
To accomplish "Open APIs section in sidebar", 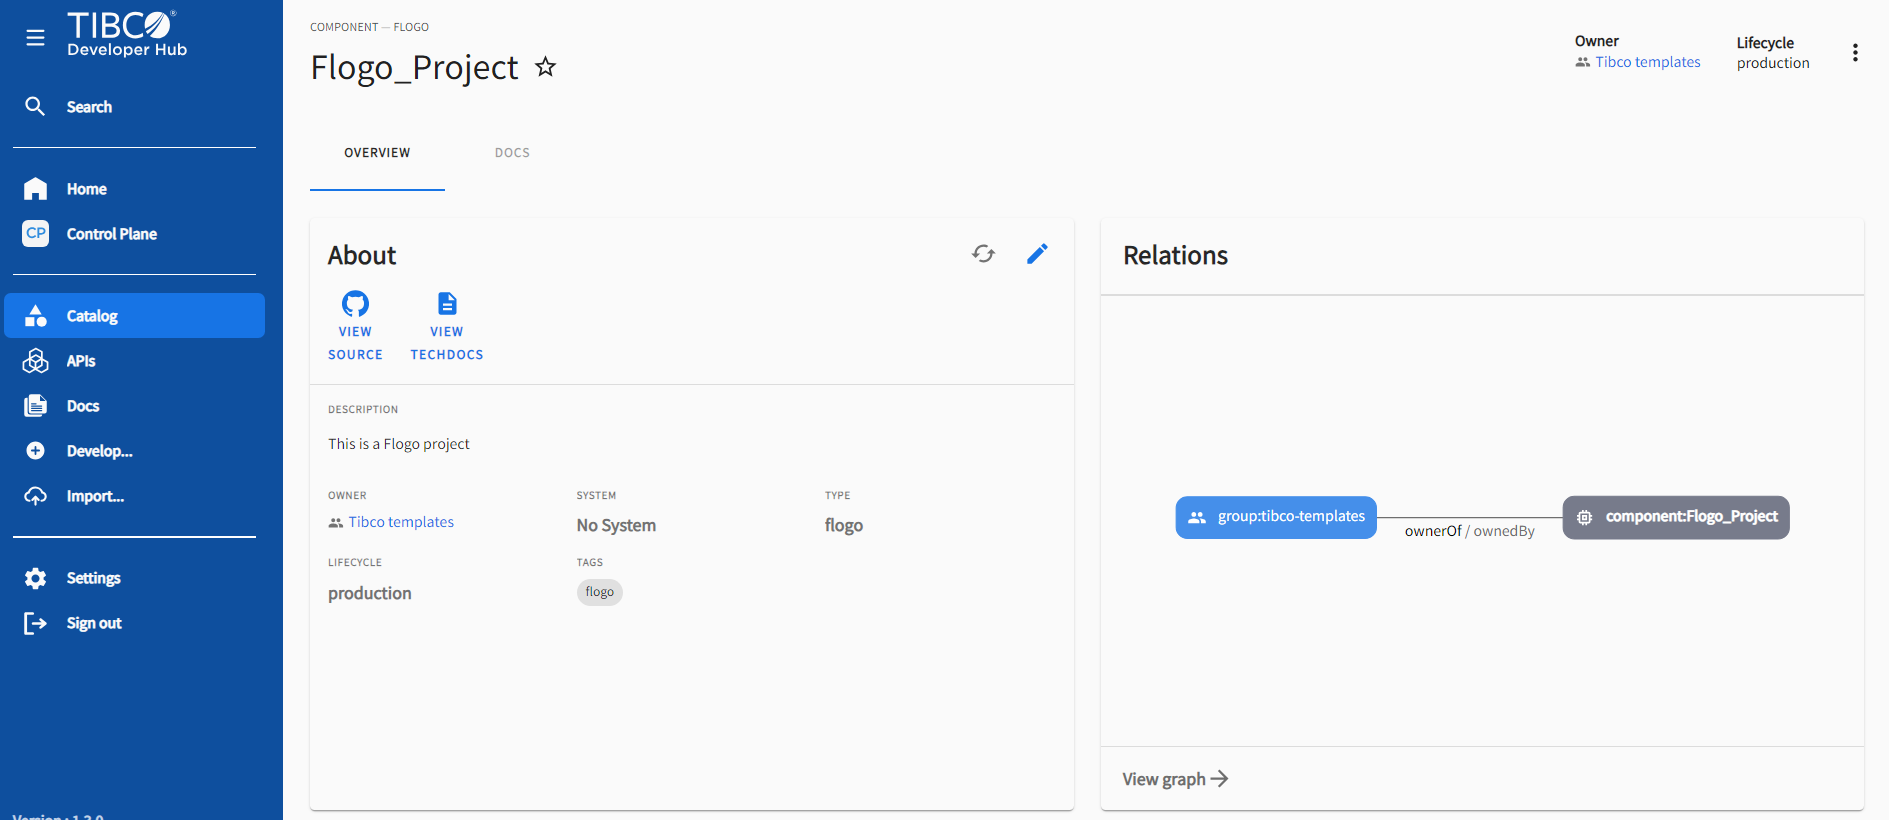I will click(x=81, y=361).
